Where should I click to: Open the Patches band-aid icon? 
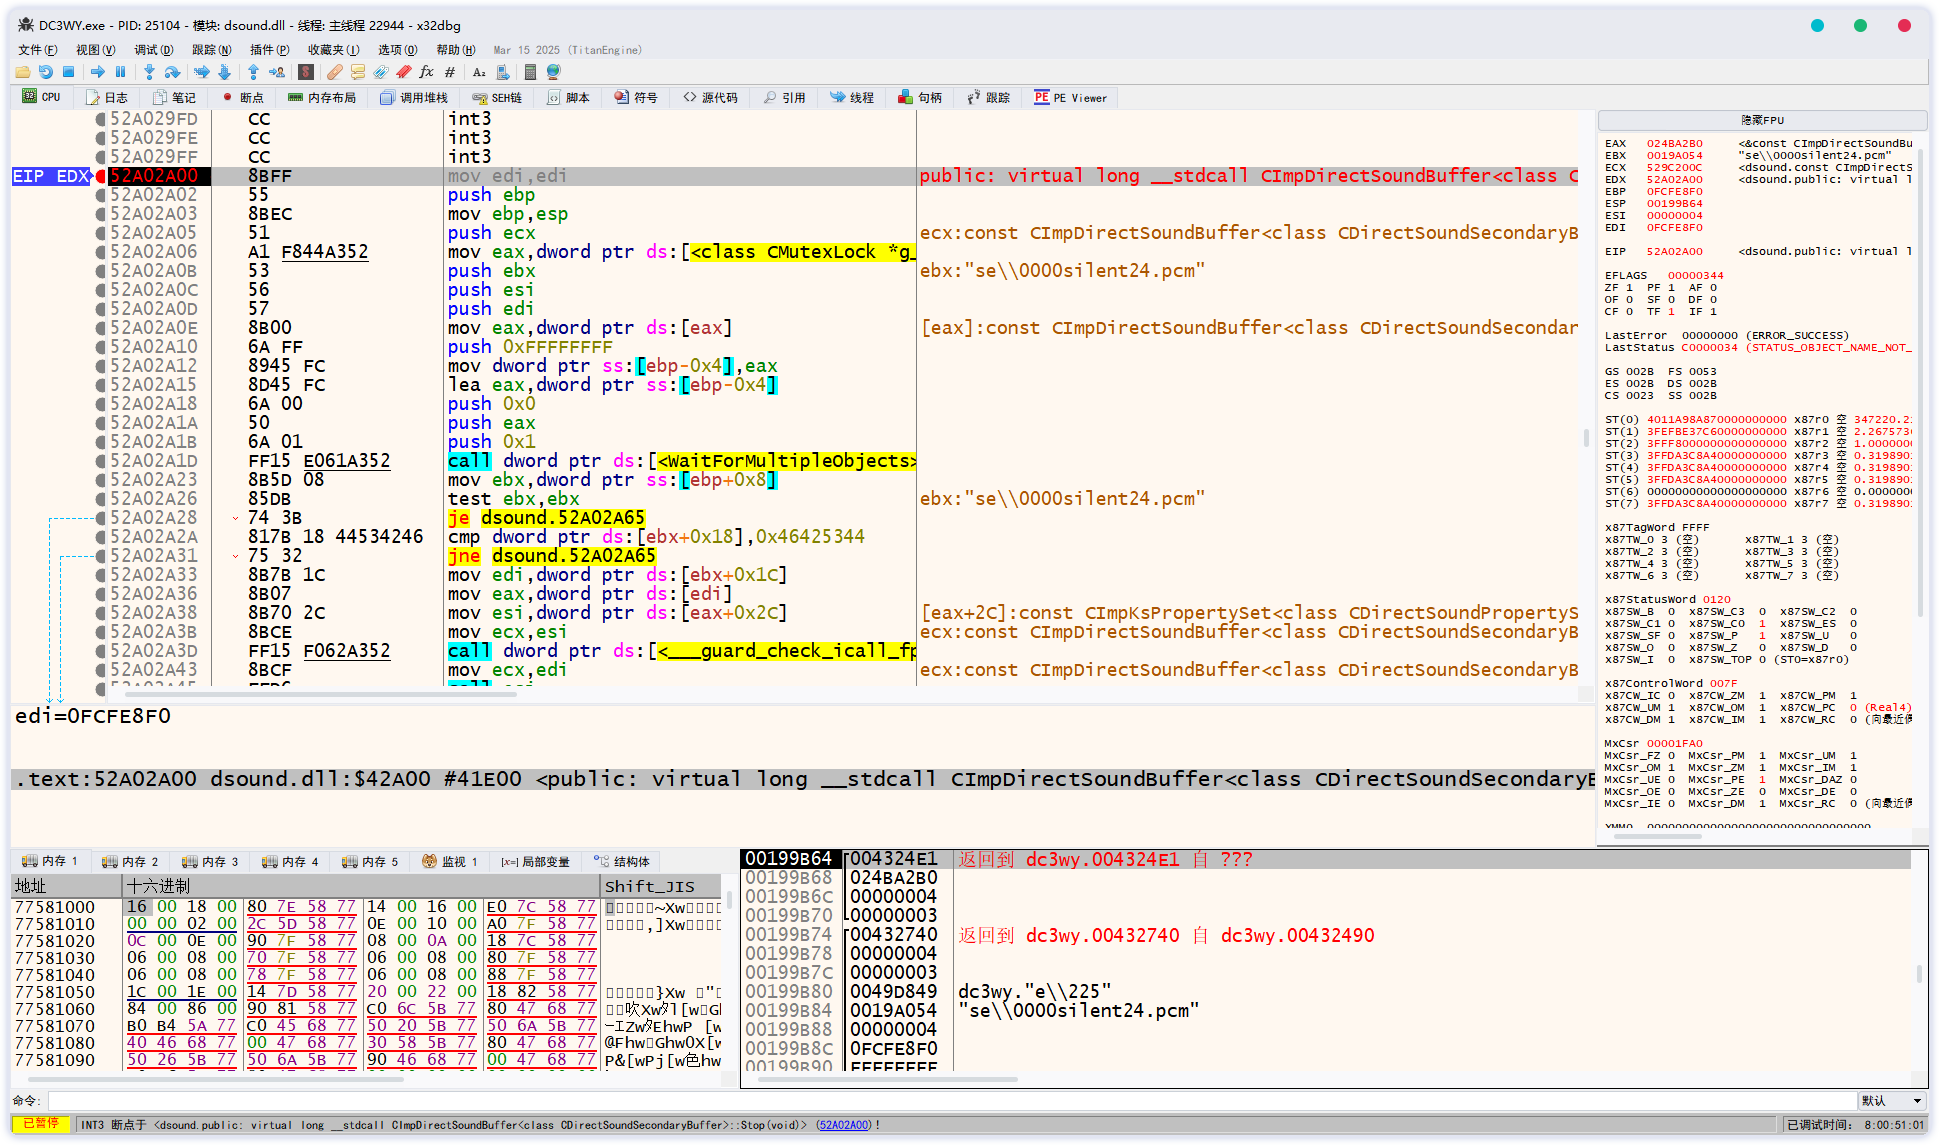click(335, 72)
